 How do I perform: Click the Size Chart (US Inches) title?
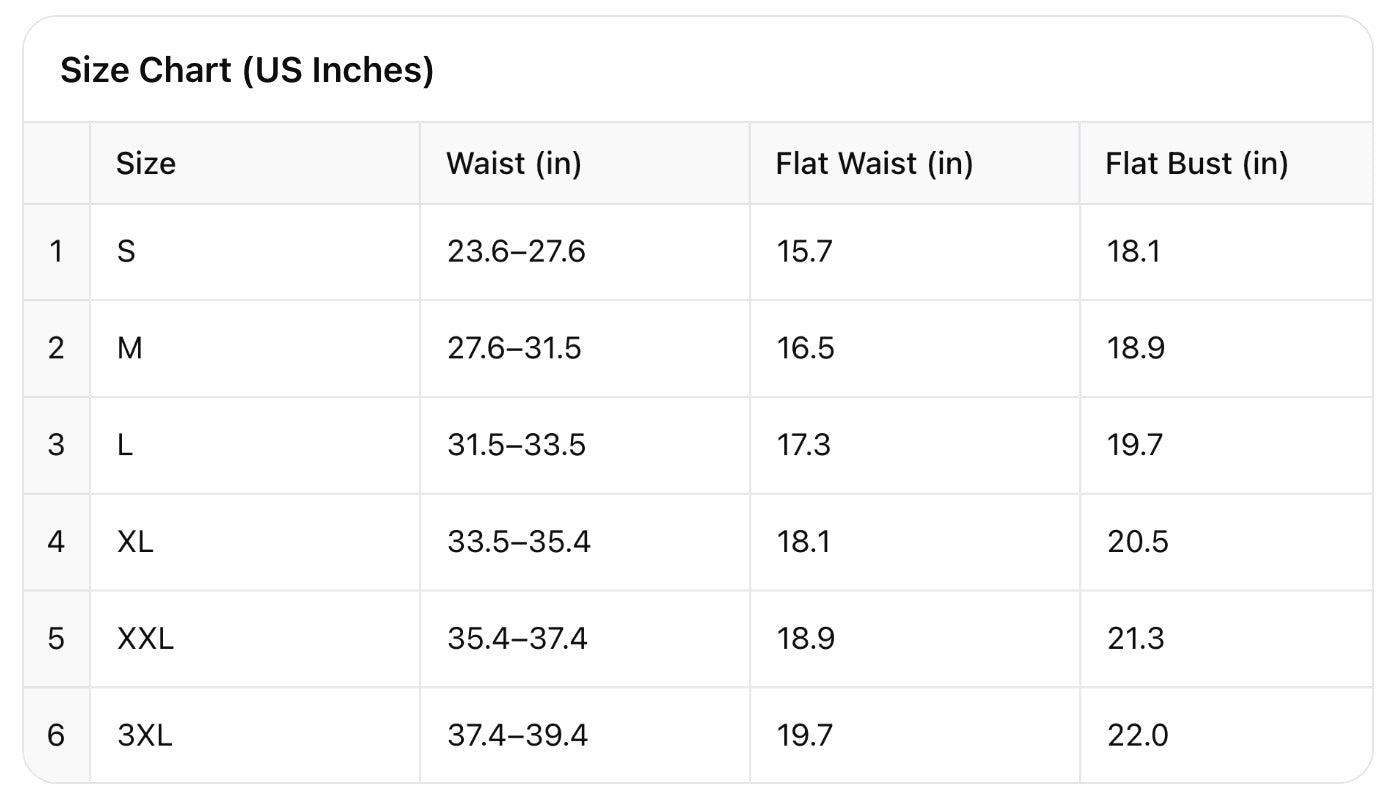[x=247, y=71]
